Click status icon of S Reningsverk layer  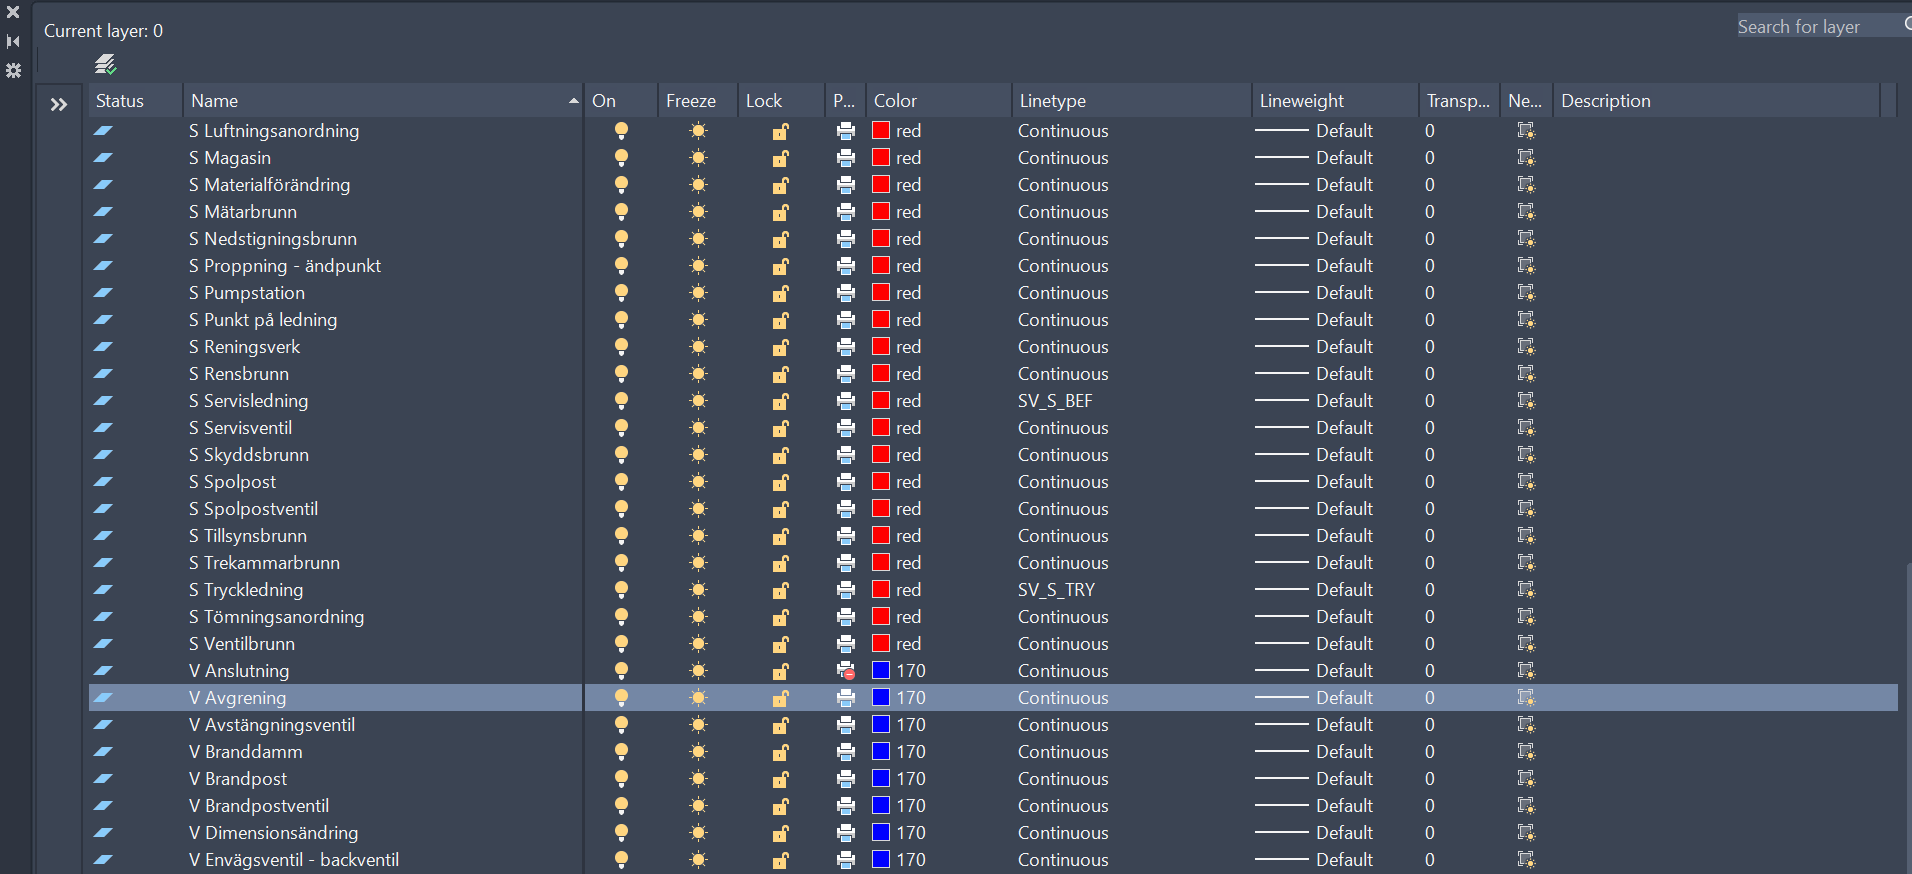point(103,347)
